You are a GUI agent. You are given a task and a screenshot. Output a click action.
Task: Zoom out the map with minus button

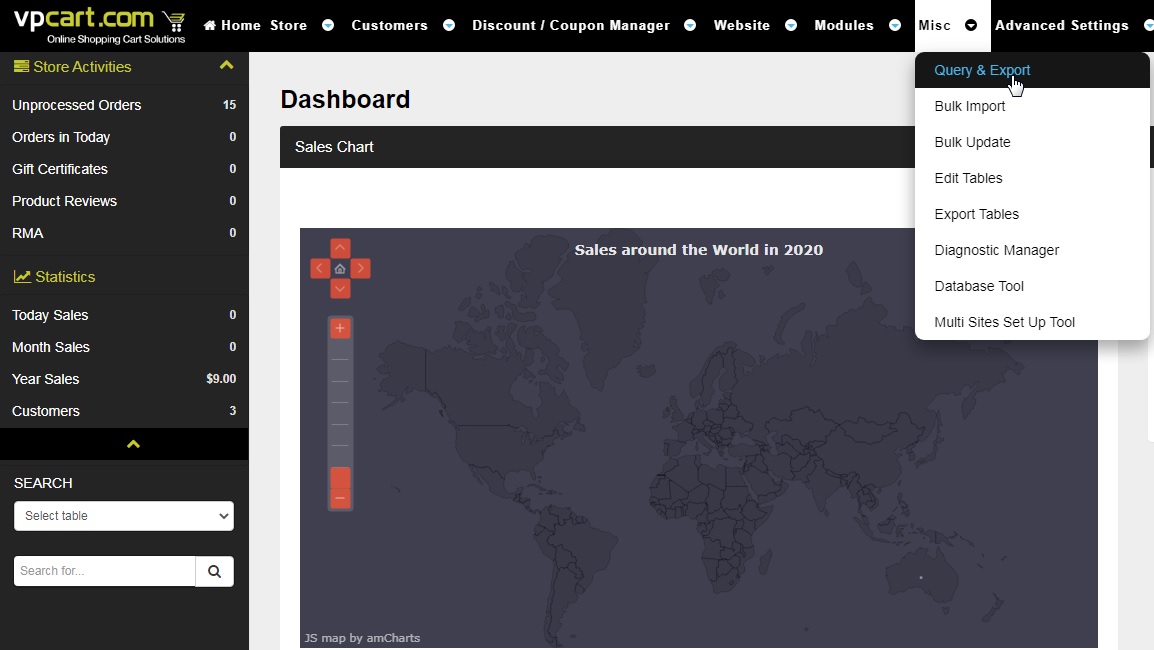click(340, 498)
